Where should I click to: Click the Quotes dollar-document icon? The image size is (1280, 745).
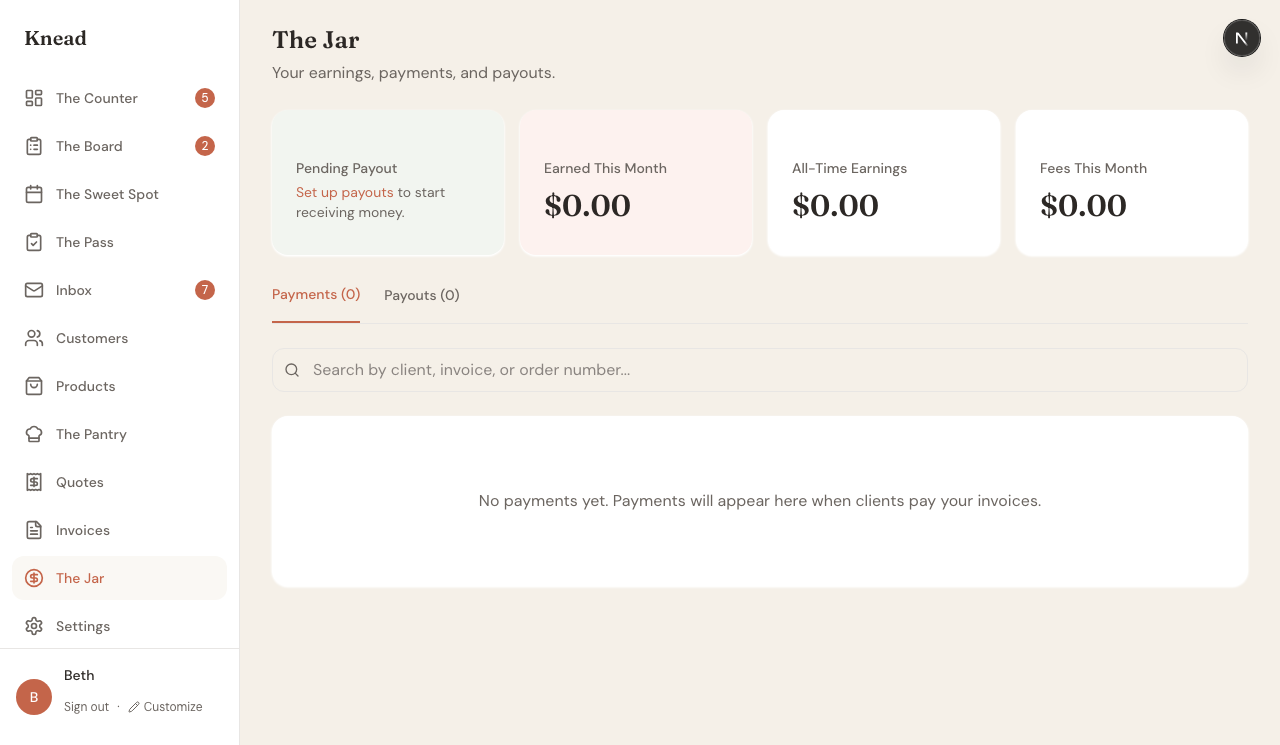33,481
